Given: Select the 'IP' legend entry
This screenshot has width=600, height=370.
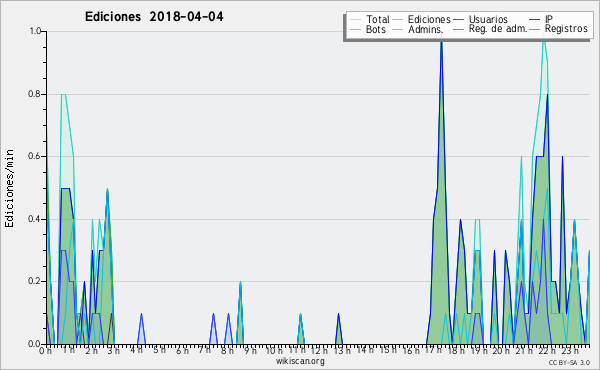Looking at the screenshot, I should [x=548, y=19].
